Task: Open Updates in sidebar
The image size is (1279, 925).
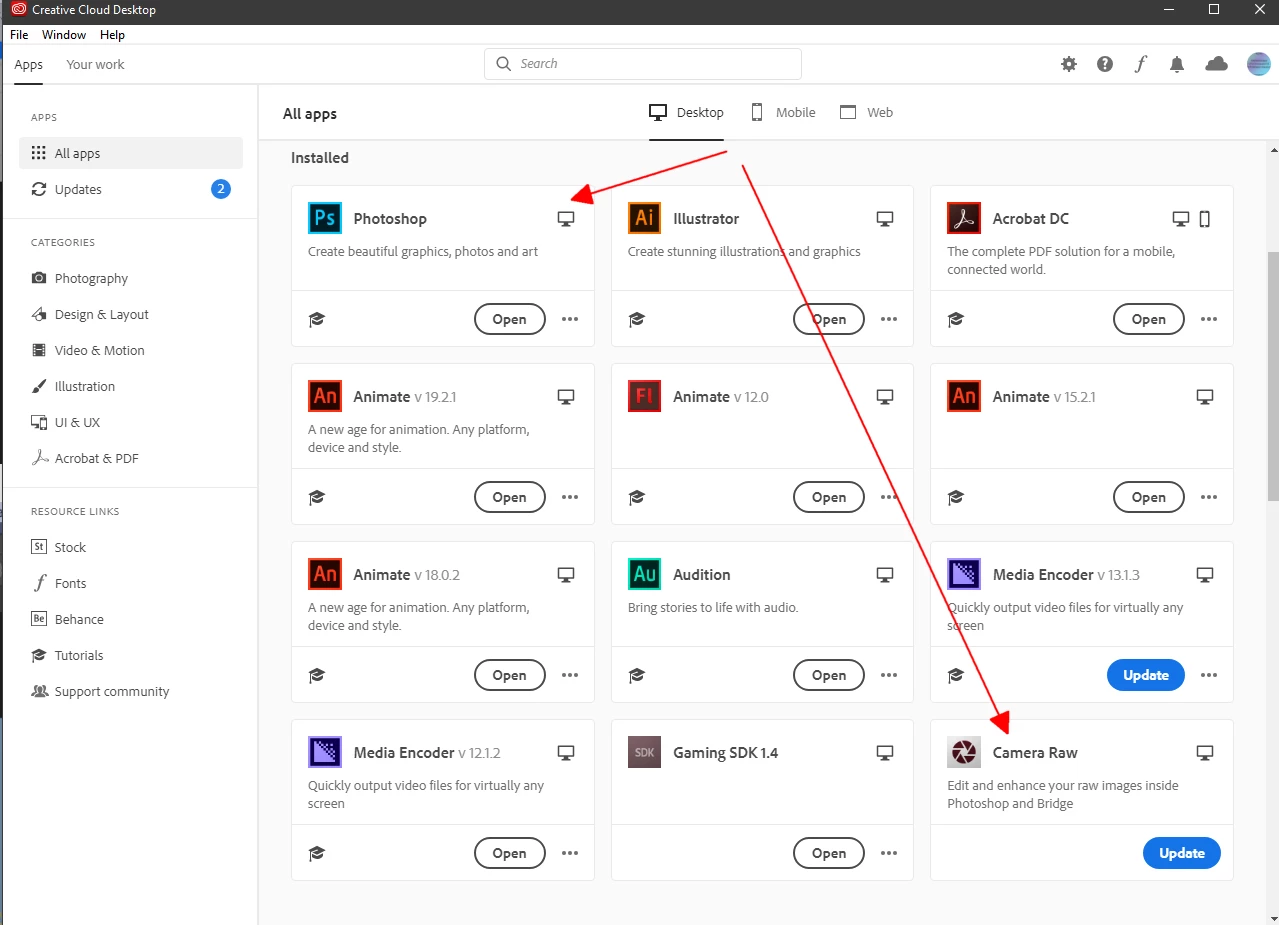Action: coord(131,189)
